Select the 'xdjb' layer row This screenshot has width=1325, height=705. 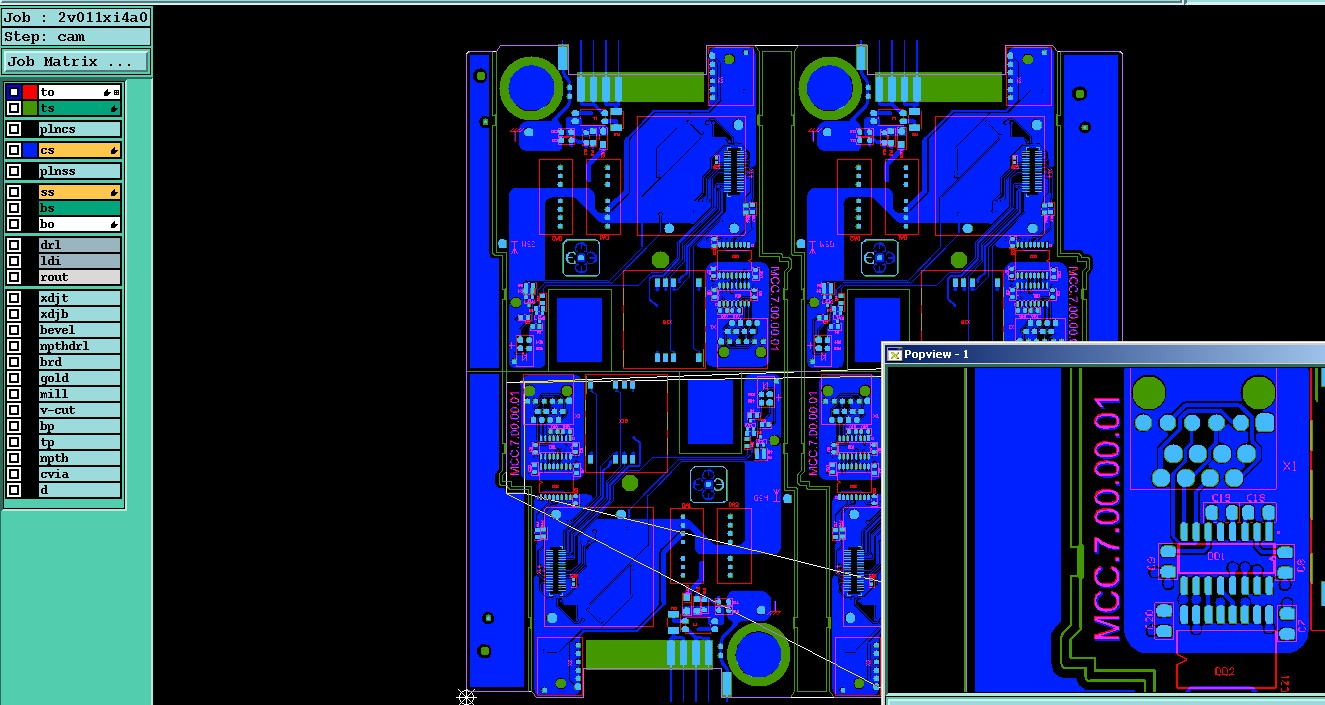[x=80, y=314]
